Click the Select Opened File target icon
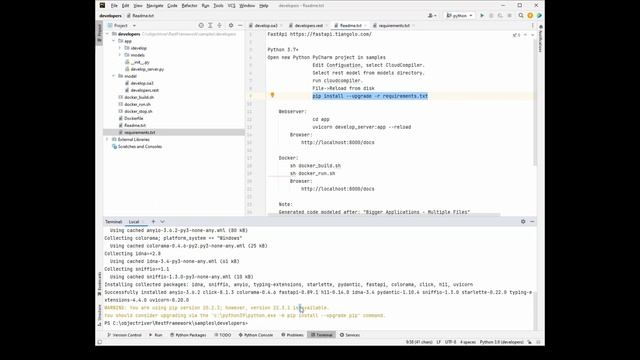 (x=201, y=25)
